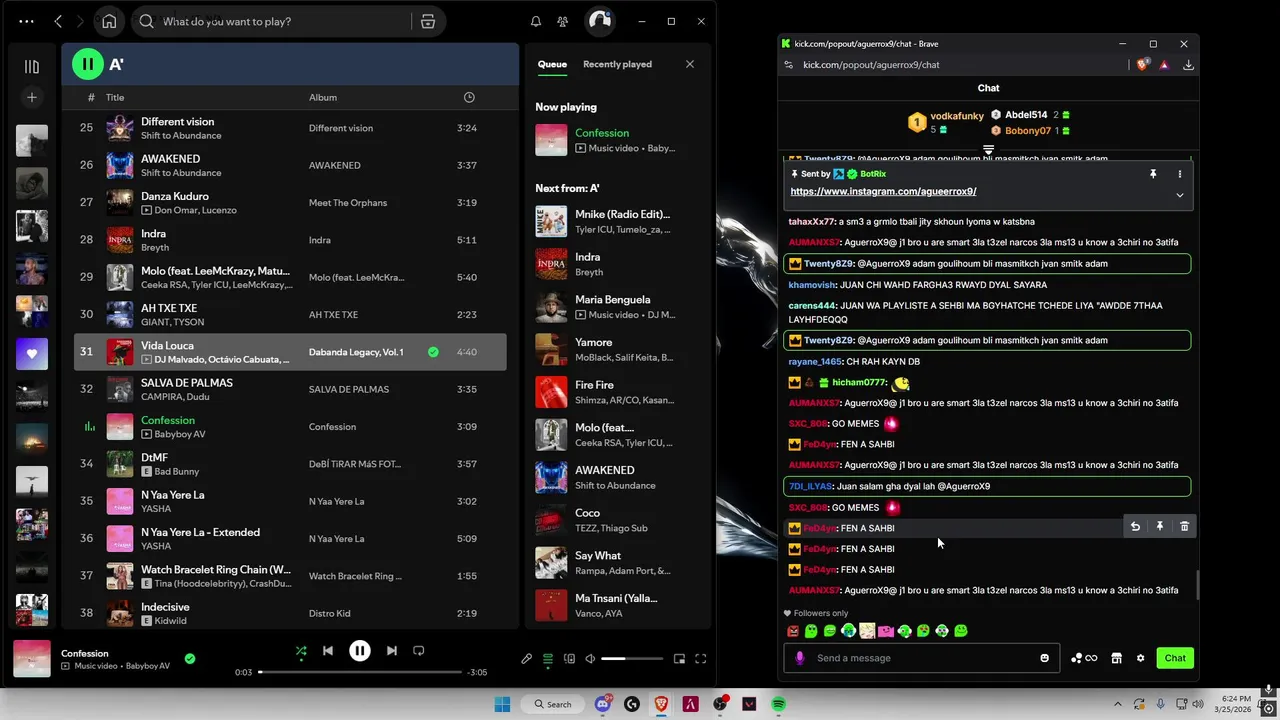This screenshot has height=720, width=1280.
Task: Open Meet The Orphans album link
Action: pos(348,203)
